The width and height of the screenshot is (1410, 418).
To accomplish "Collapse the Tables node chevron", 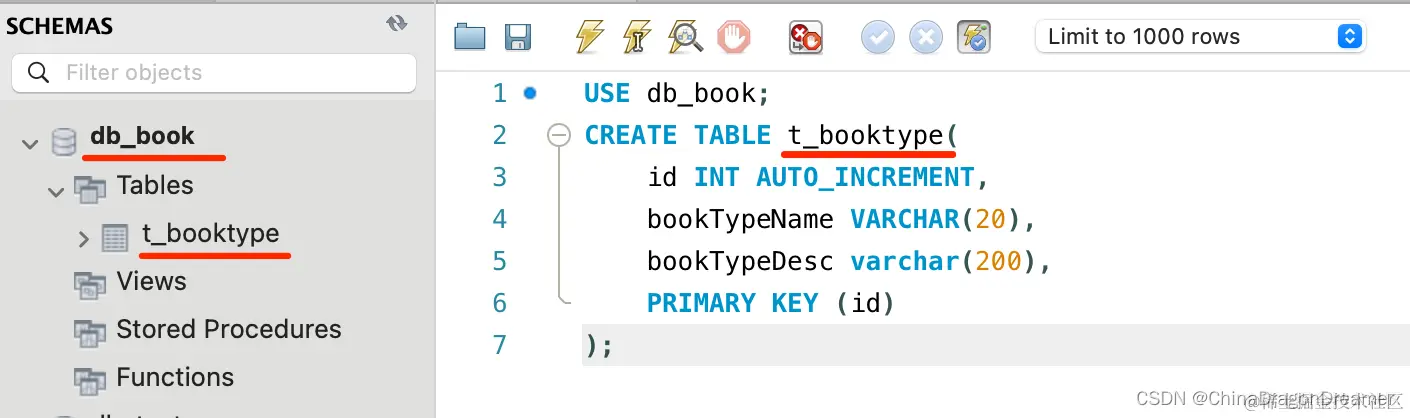I will tap(55, 192).
